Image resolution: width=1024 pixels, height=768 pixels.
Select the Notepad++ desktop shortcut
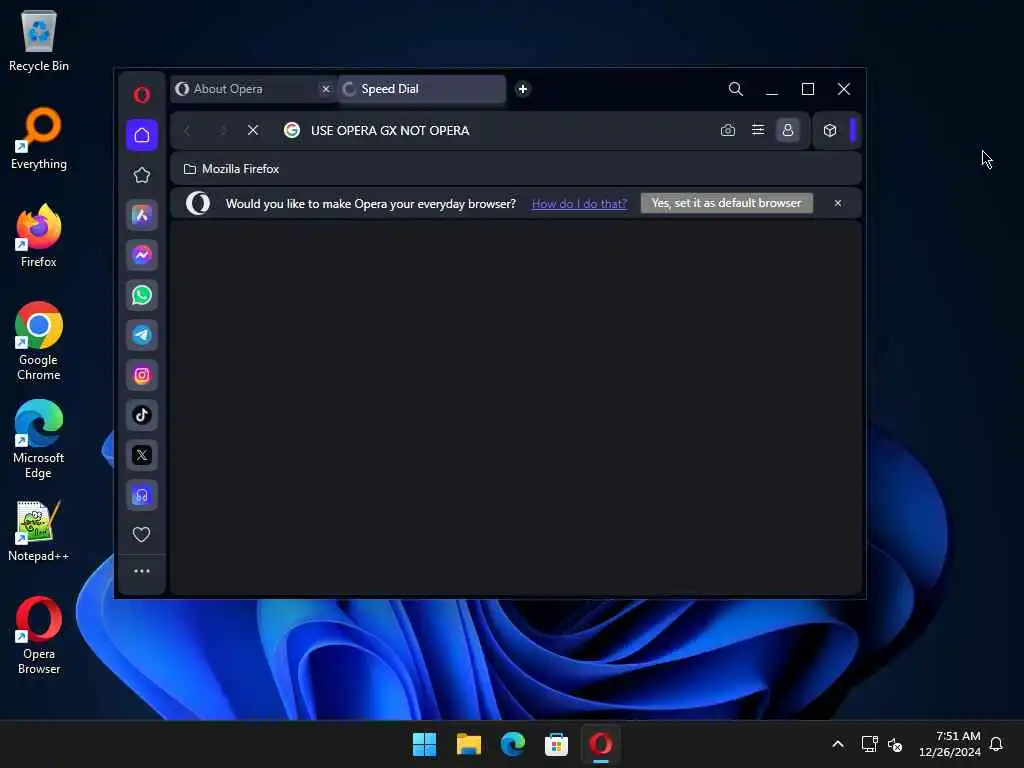pos(39,532)
